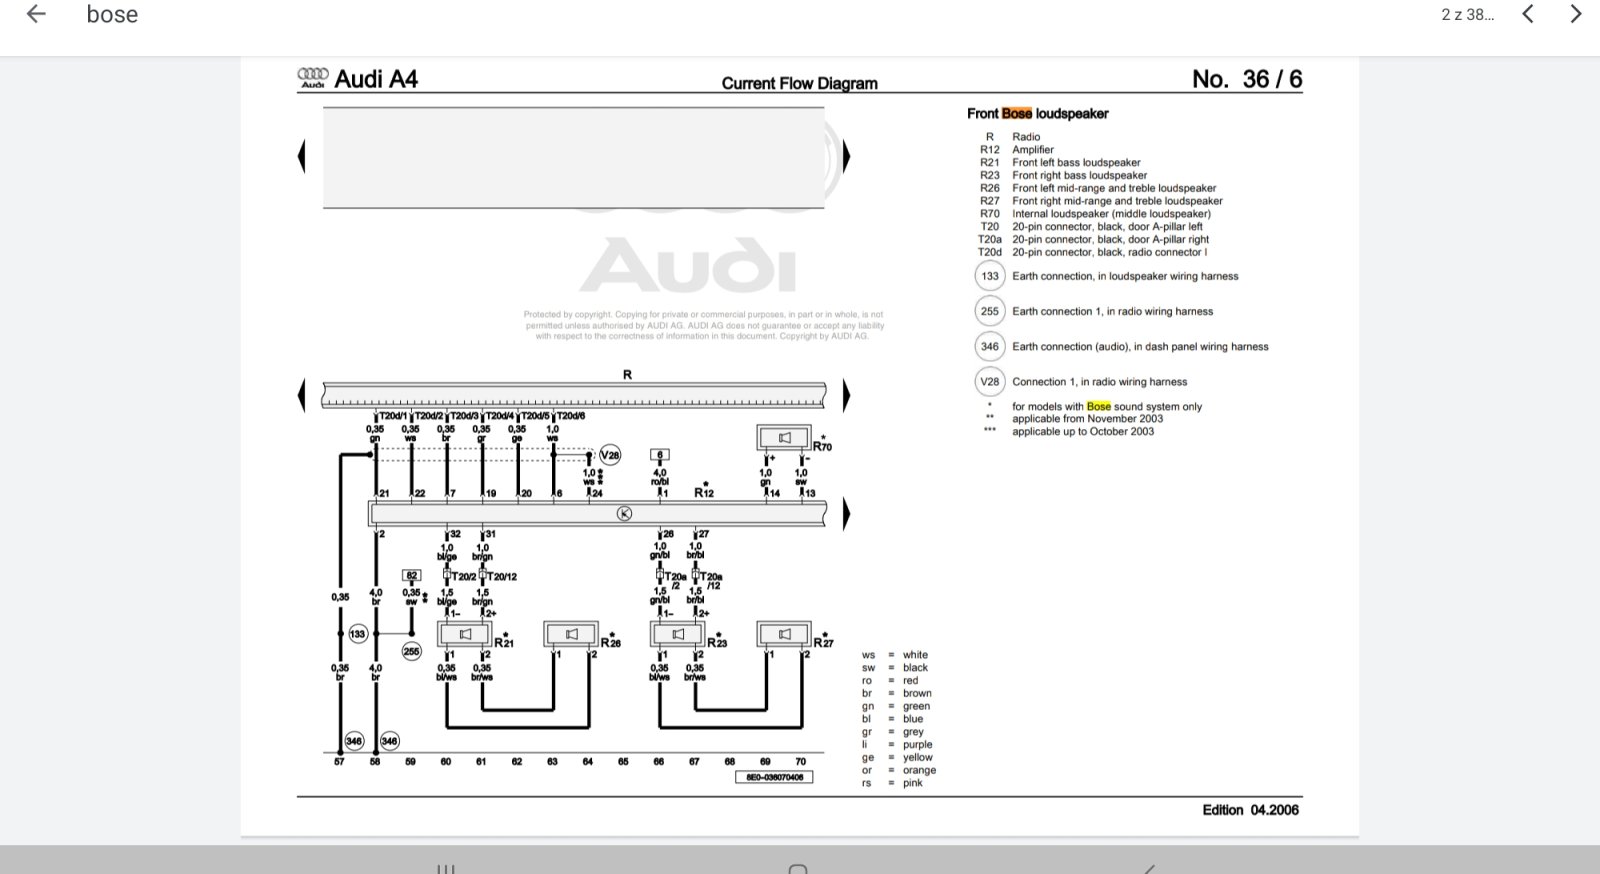This screenshot has height=874, width=1600.
Task: Tap 'R21 Front left bass loudspeaker' legend line
Action: pos(1060,163)
